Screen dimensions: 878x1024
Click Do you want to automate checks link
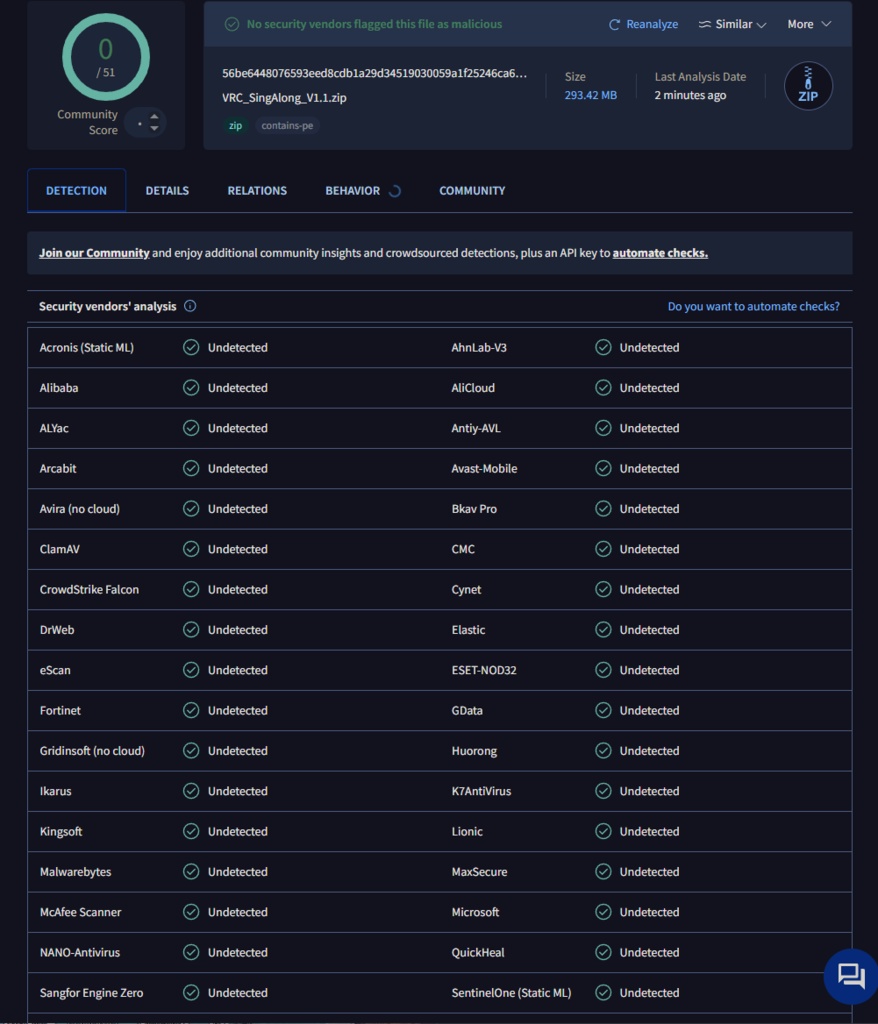coord(753,306)
